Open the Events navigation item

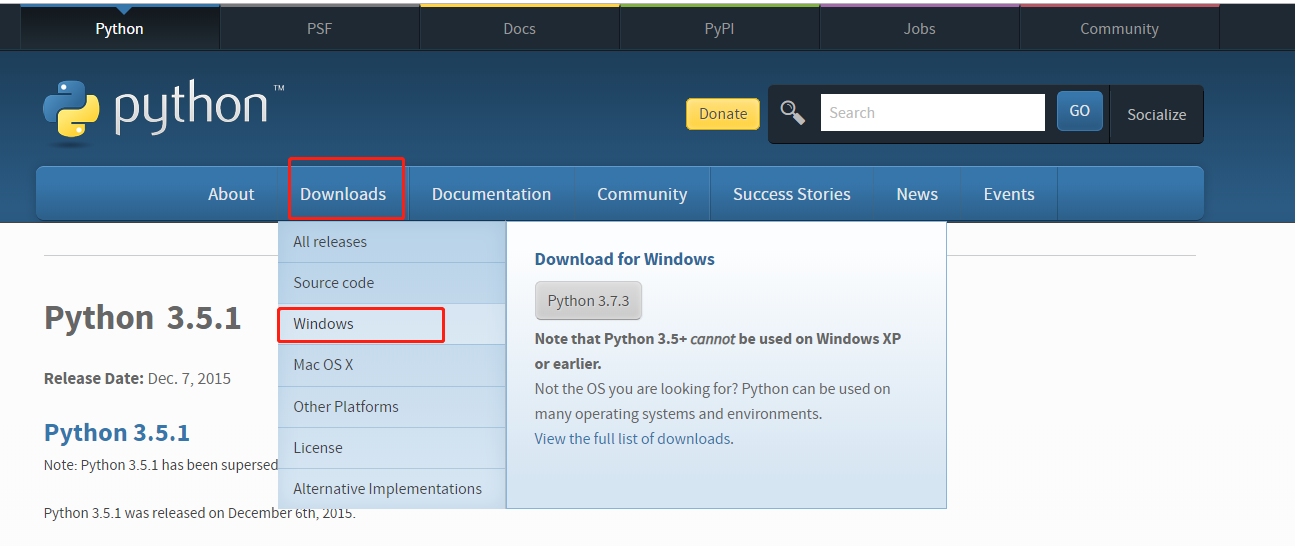[x=1009, y=193]
